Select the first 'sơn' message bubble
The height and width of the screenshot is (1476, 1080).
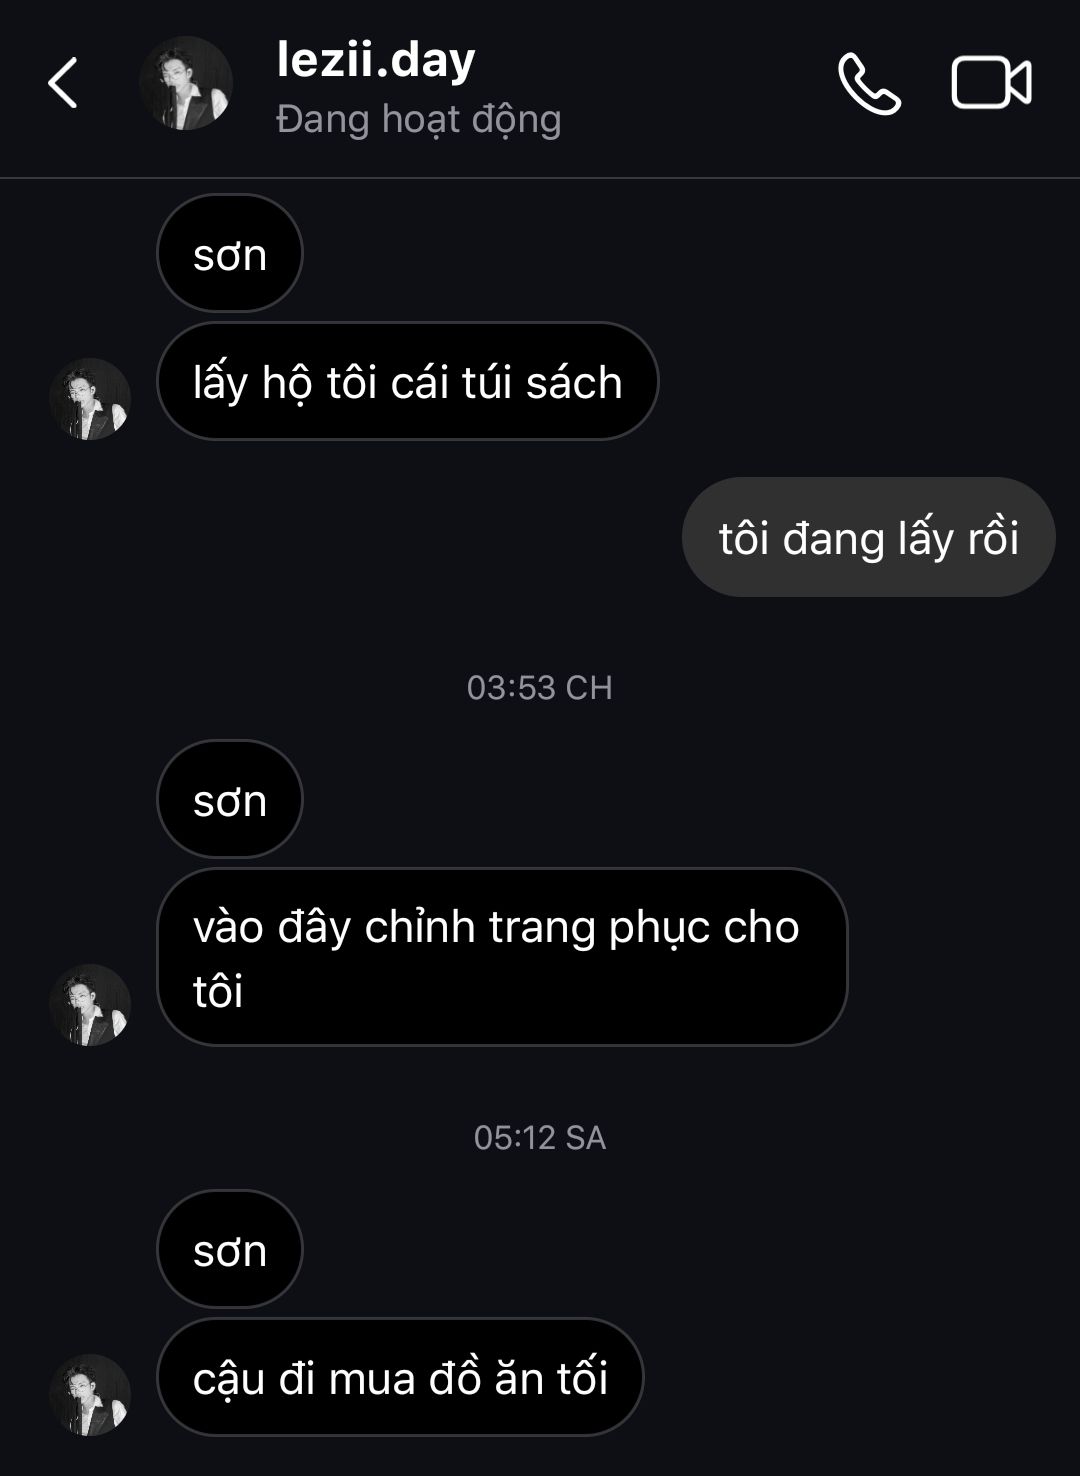click(230, 254)
